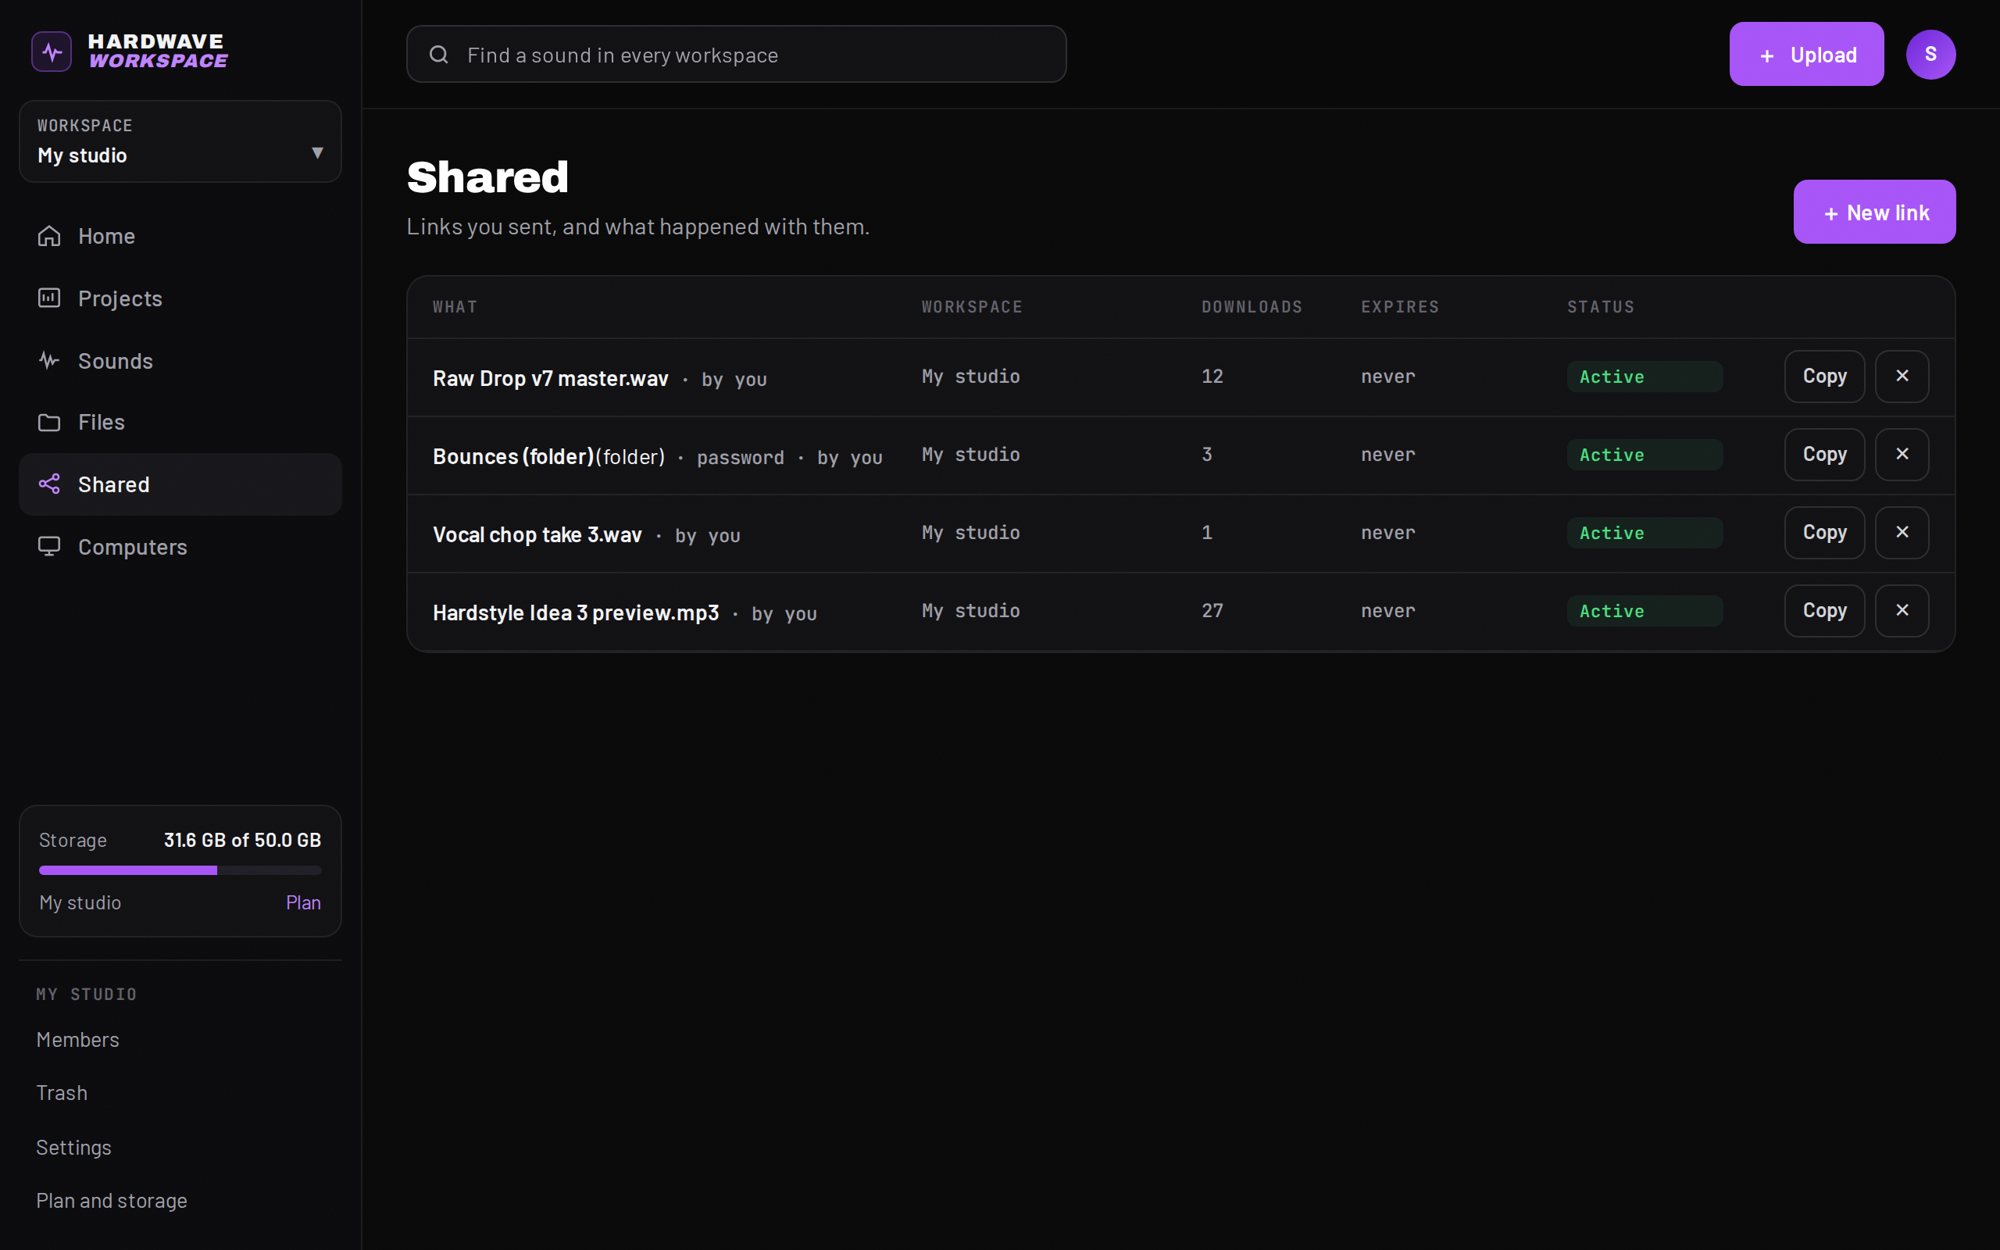Viewport: 2000px width, 1250px height.
Task: Click the 27 downloads value
Action: pyautogui.click(x=1212, y=610)
